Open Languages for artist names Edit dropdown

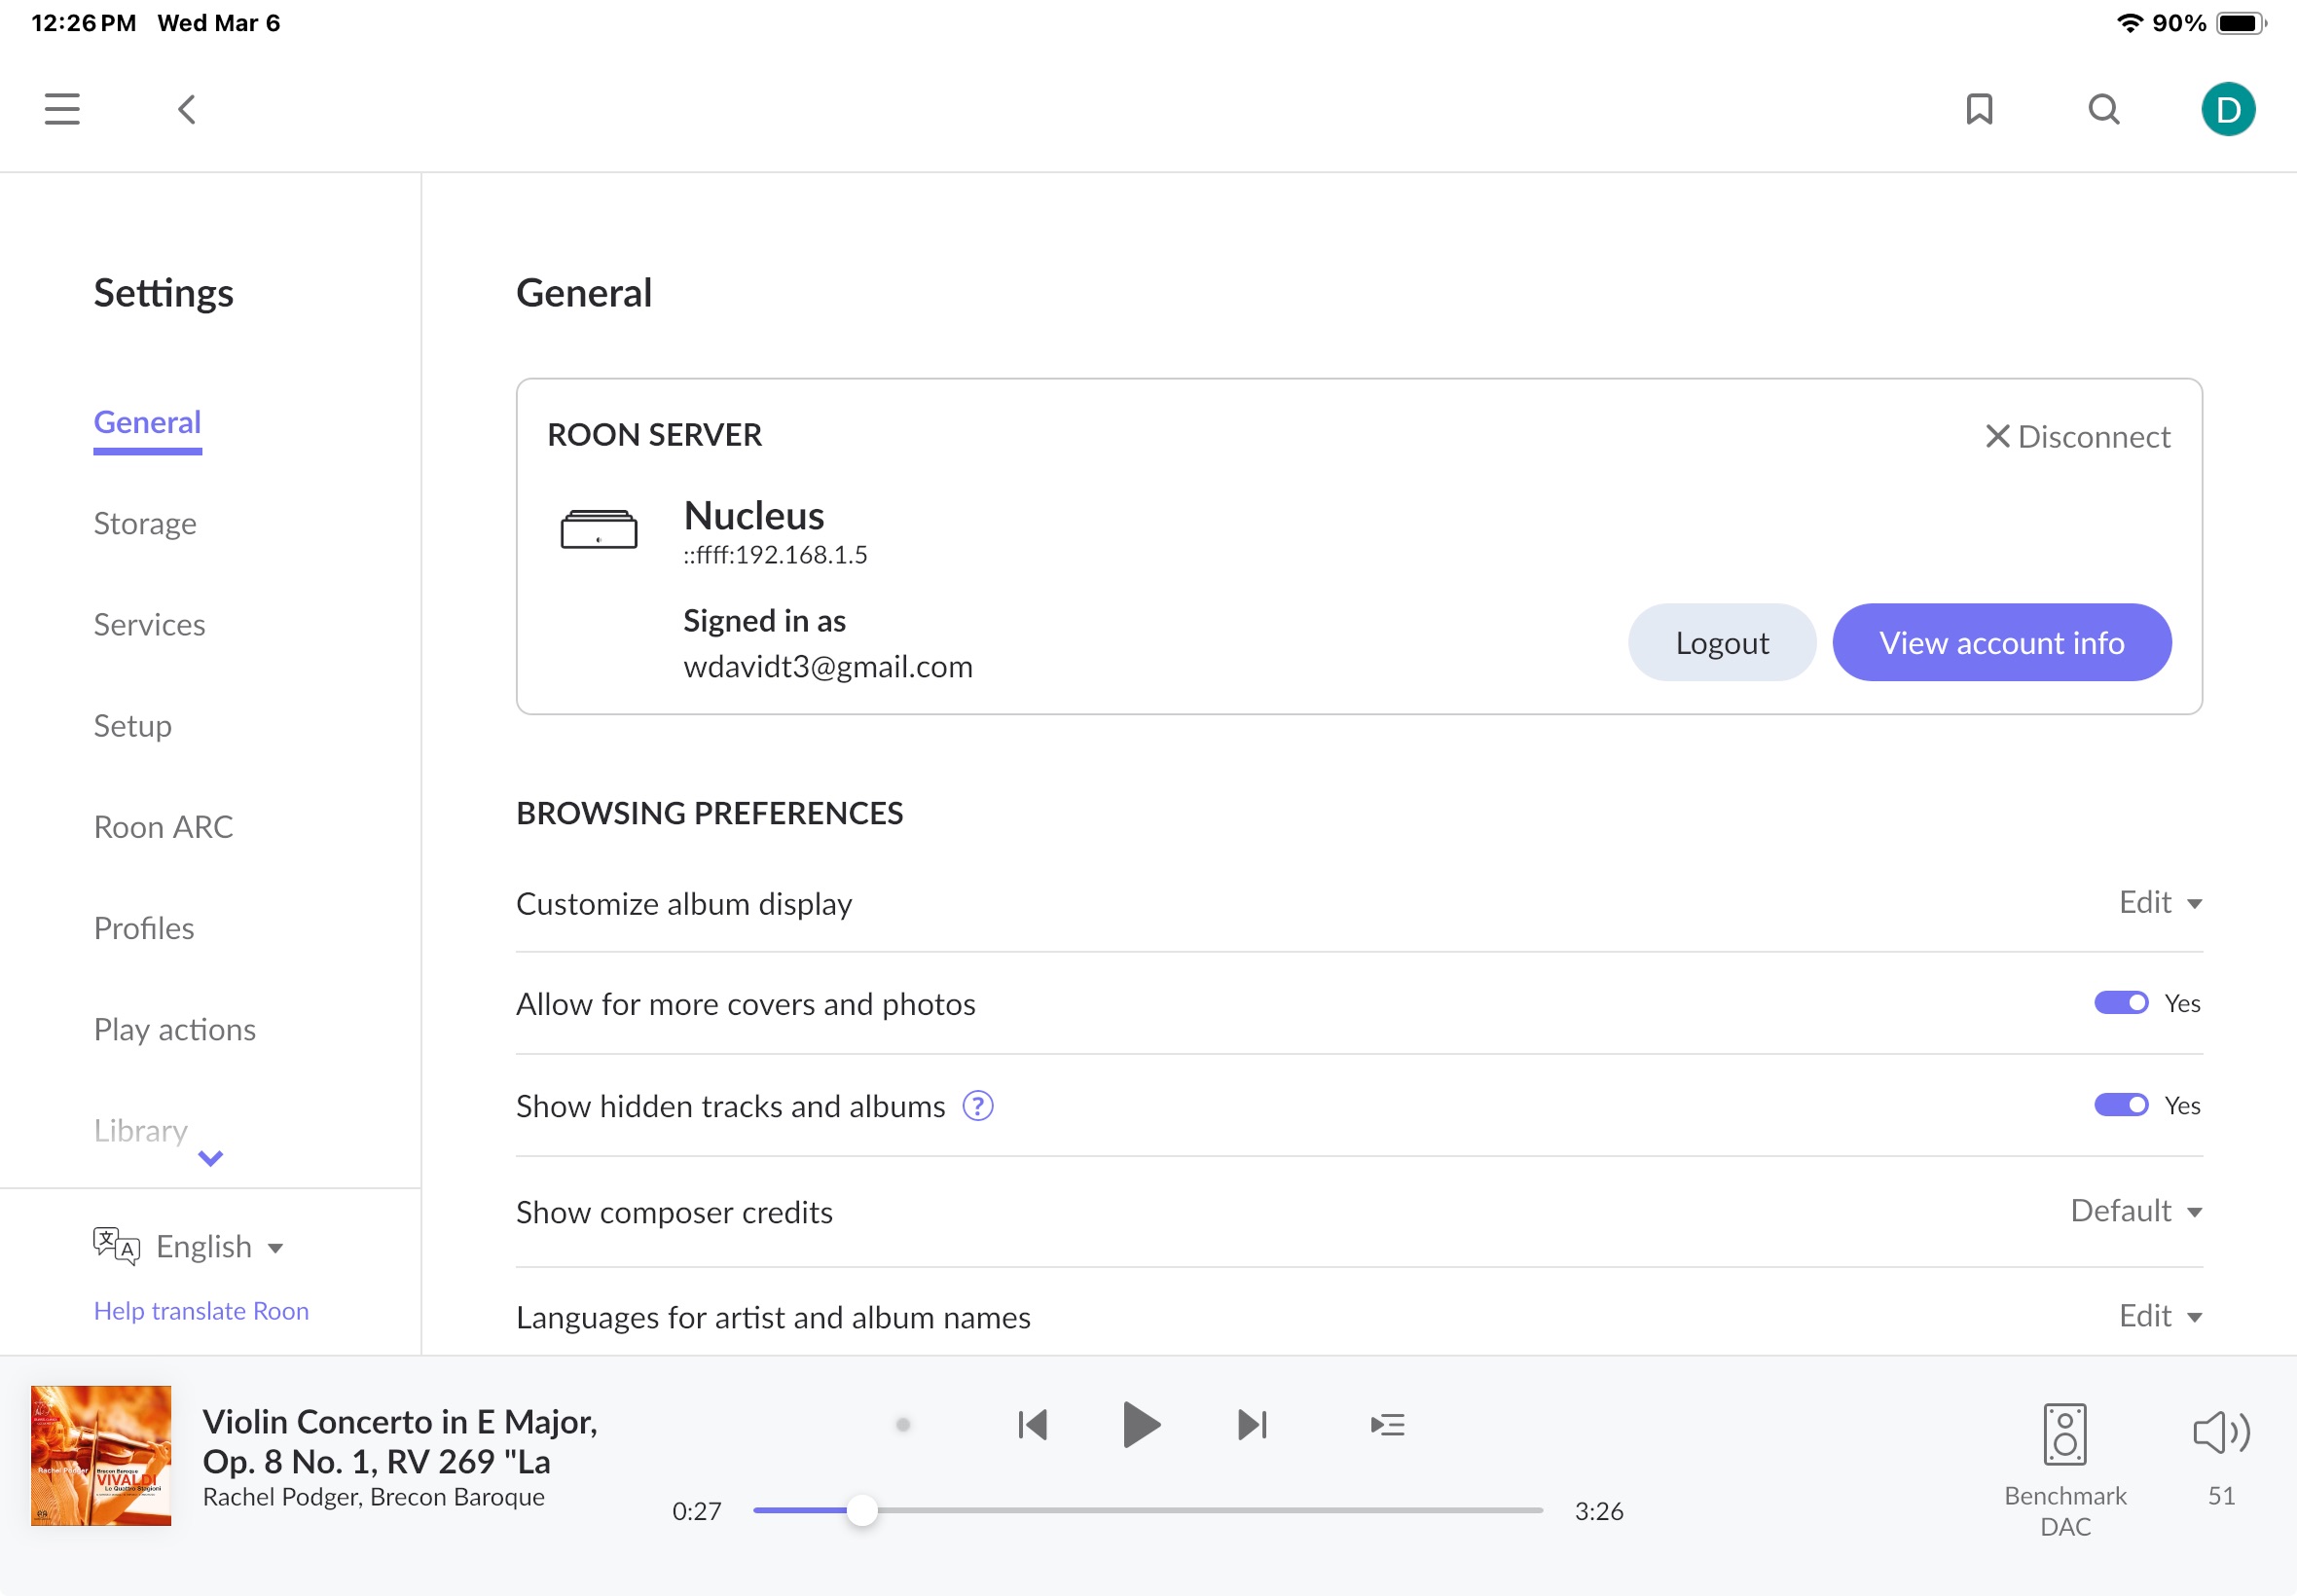click(2160, 1316)
